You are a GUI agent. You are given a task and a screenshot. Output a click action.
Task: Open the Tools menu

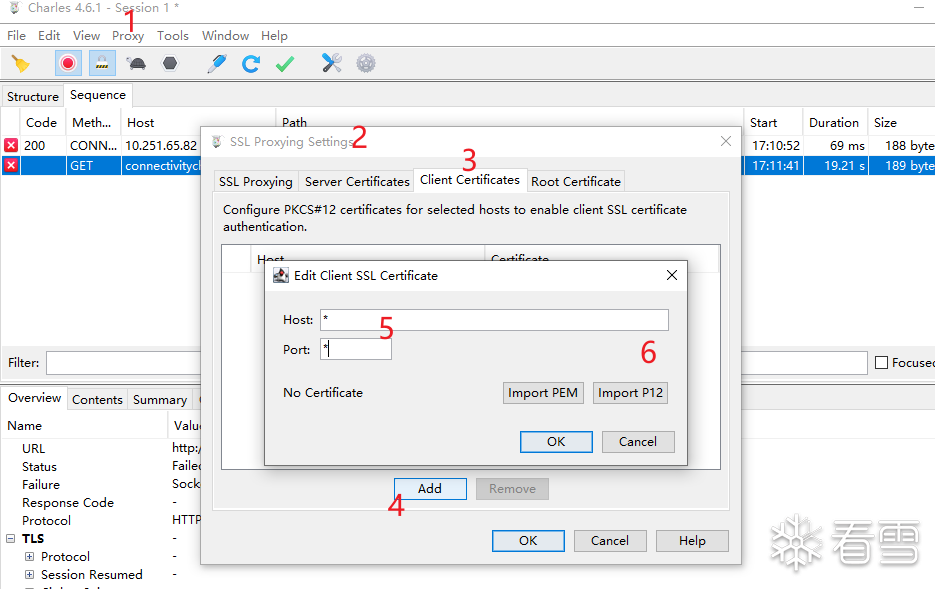(x=173, y=36)
